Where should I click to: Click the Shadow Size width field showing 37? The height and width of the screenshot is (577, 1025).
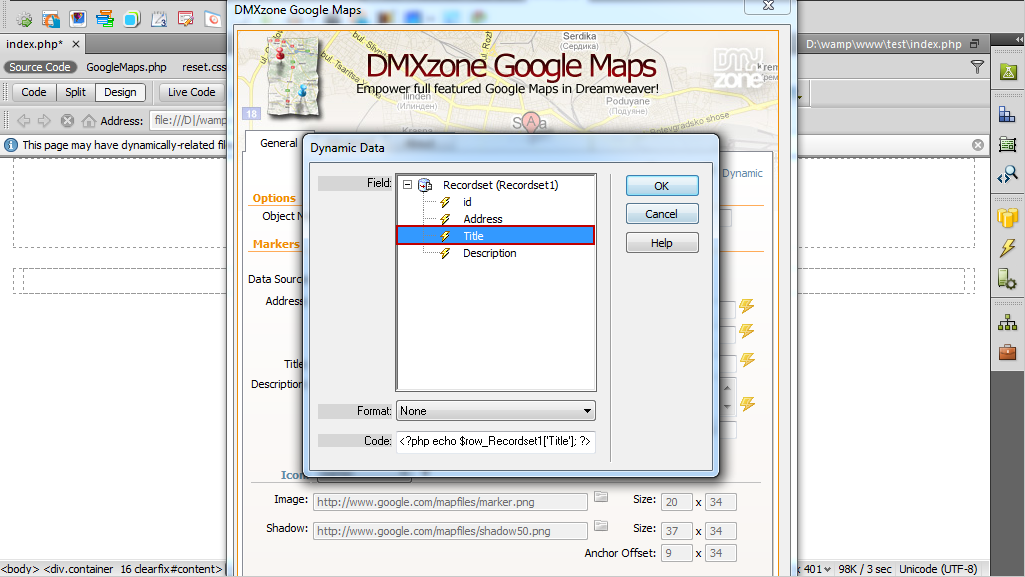[677, 531]
